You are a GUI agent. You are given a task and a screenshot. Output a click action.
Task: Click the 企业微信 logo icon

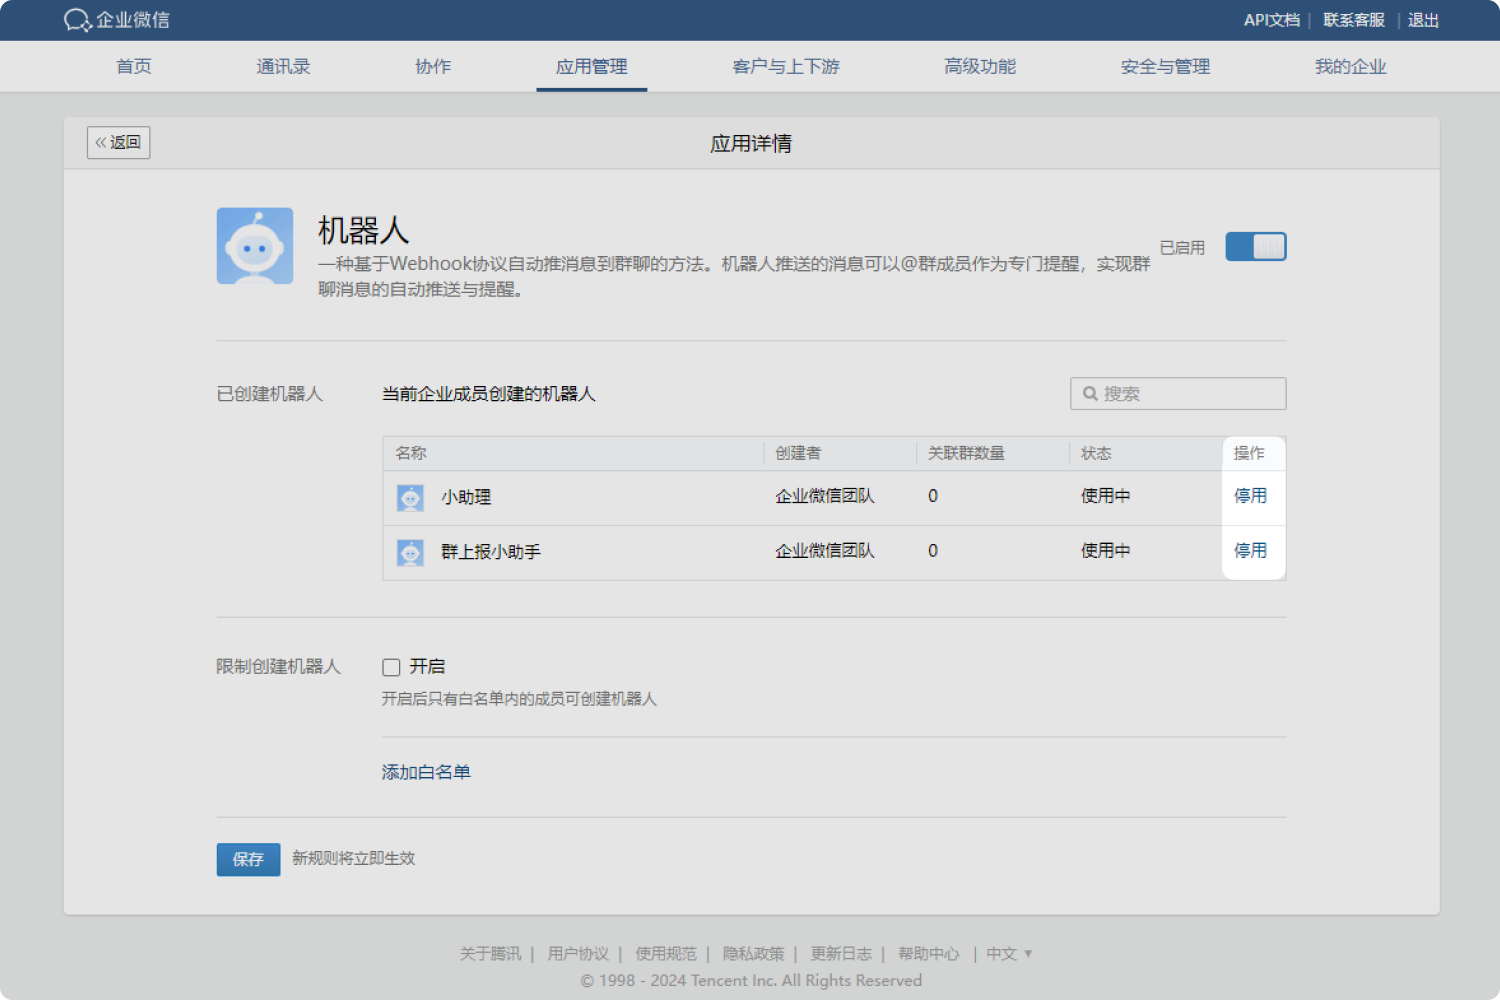click(x=78, y=20)
